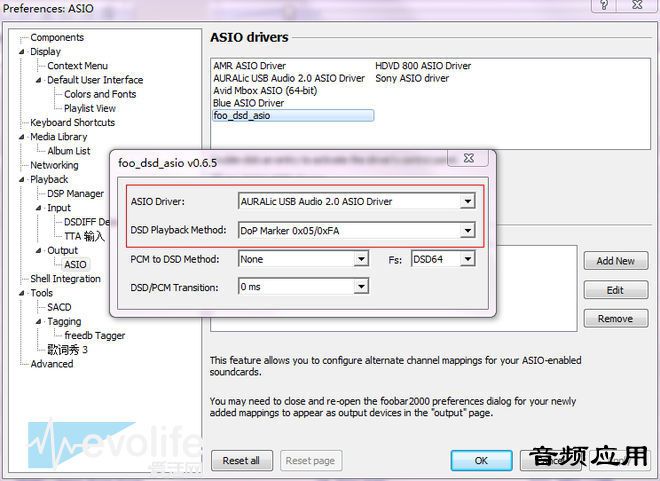660x481 pixels.
Task: Select AMR ASIO Driver in list
Action: pyautogui.click(x=250, y=66)
